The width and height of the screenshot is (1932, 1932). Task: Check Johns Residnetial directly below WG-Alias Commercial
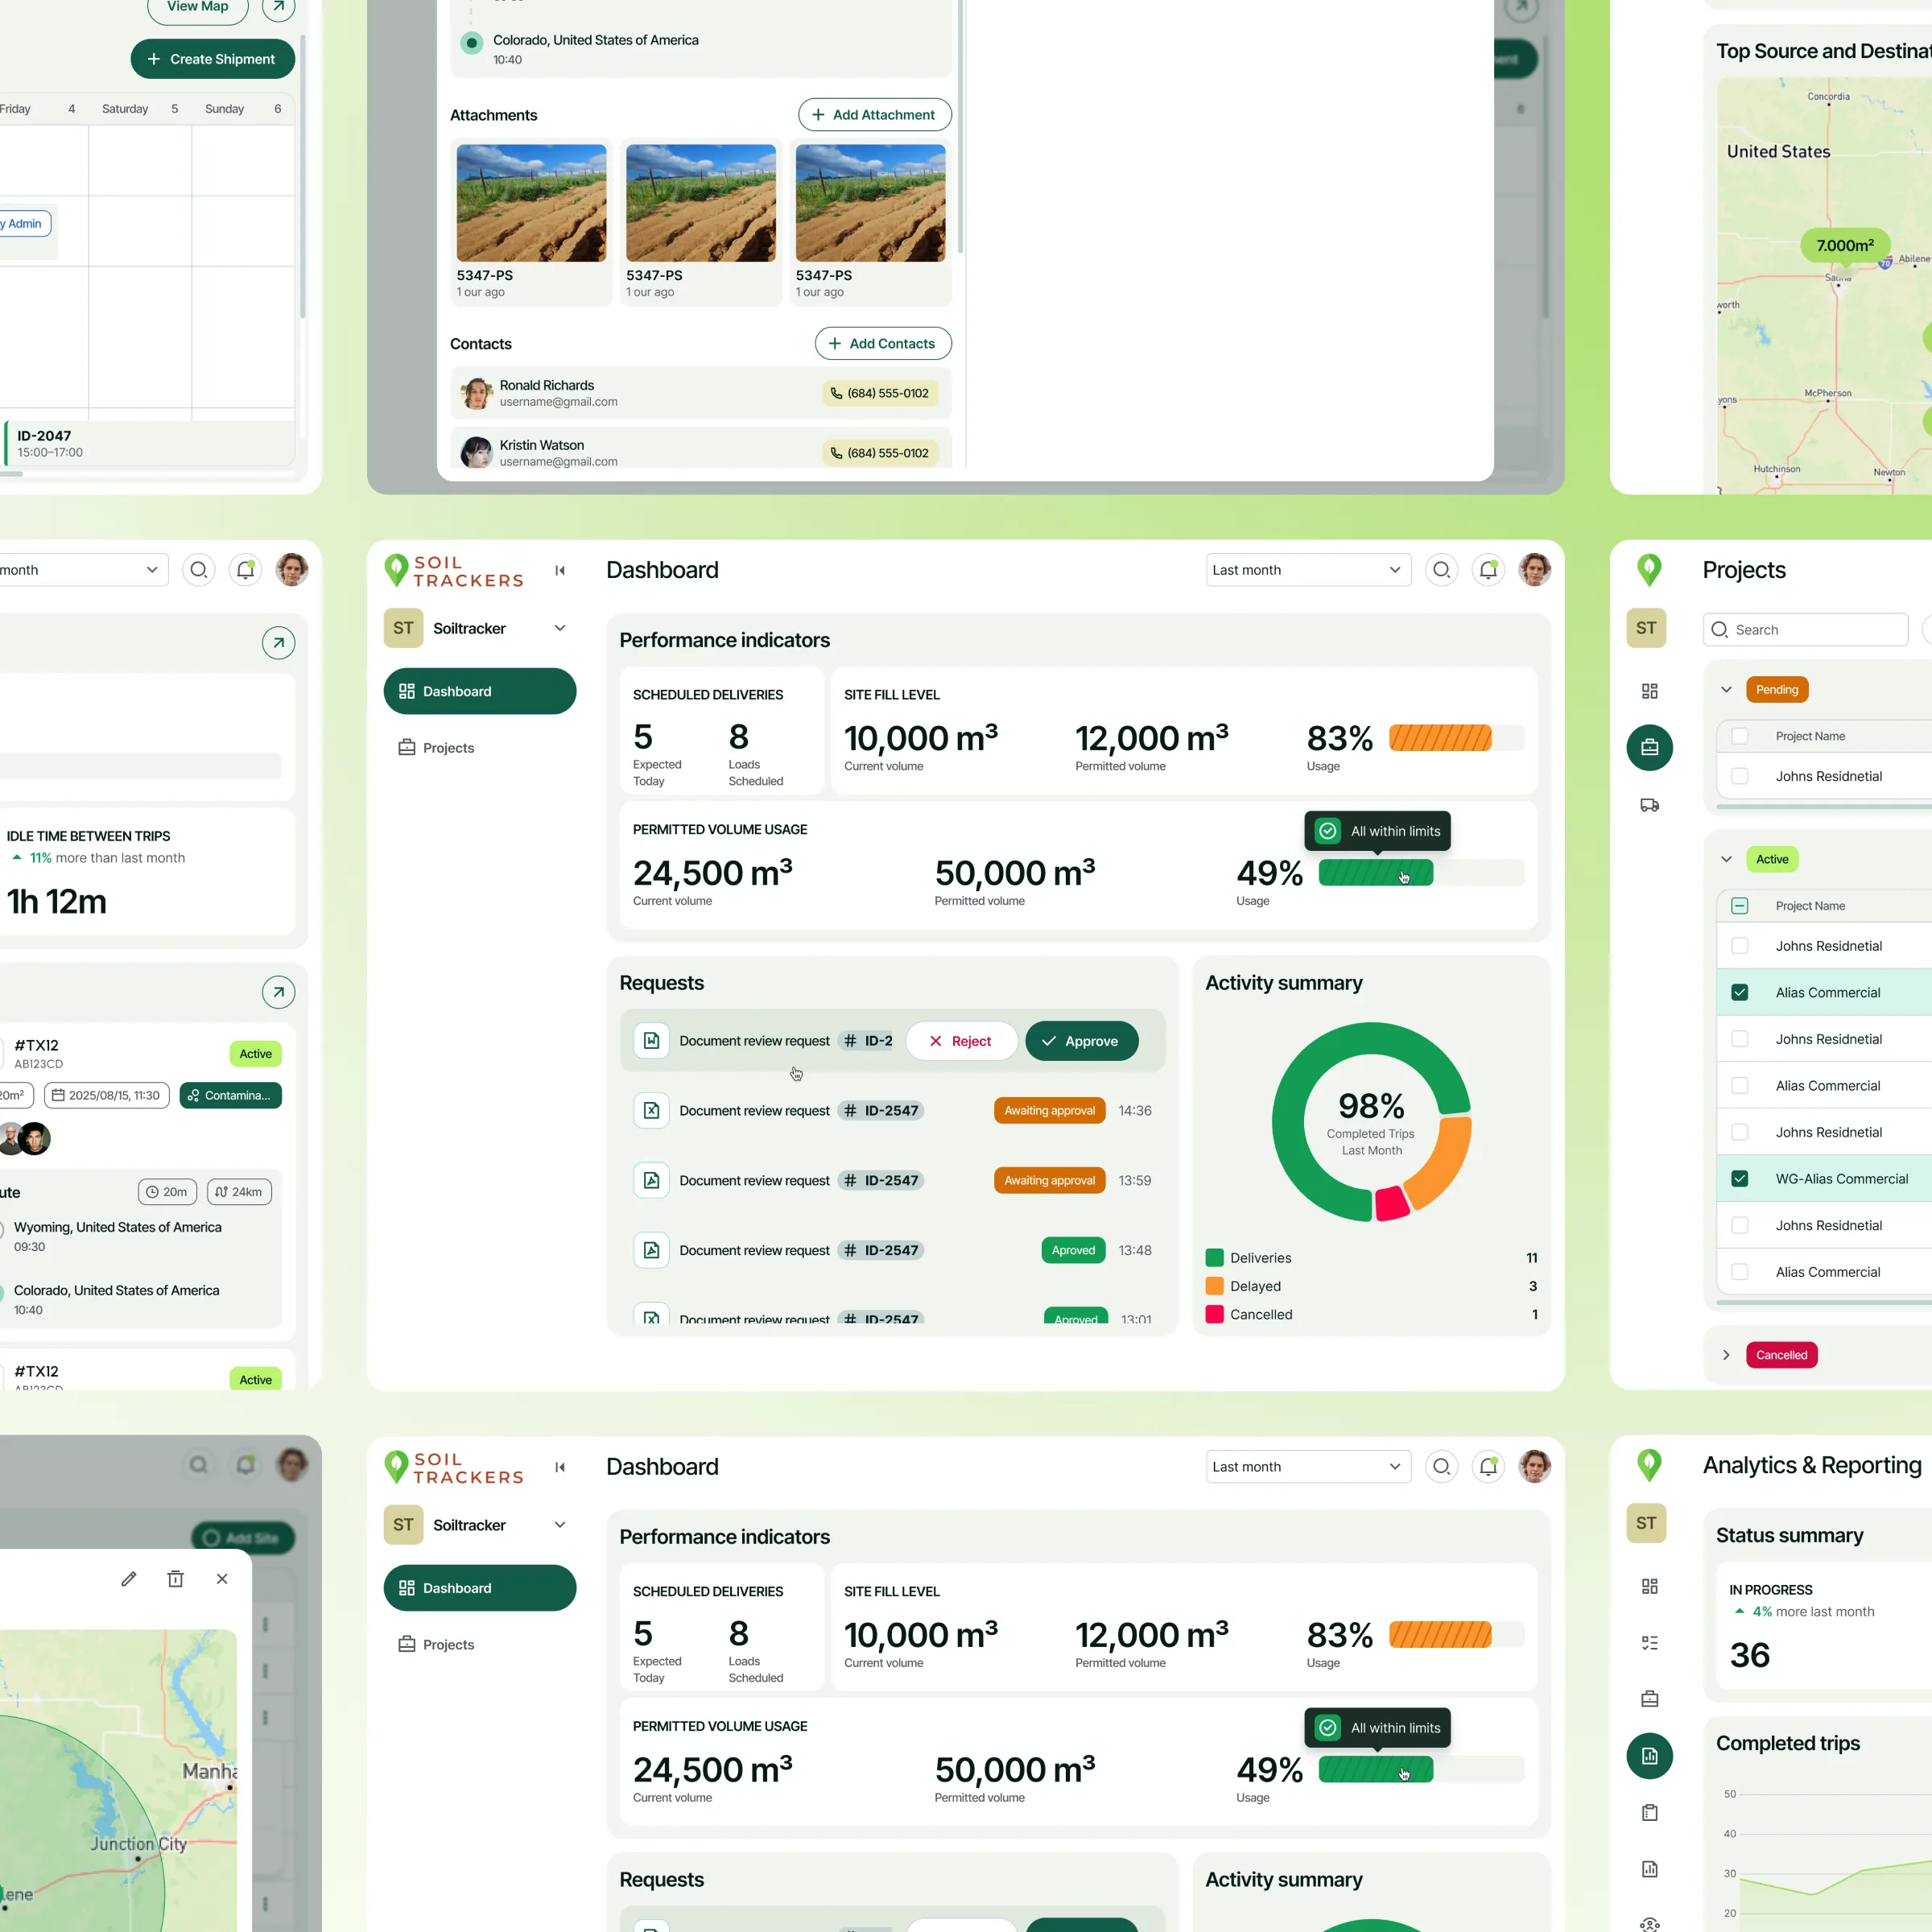[1740, 1226]
